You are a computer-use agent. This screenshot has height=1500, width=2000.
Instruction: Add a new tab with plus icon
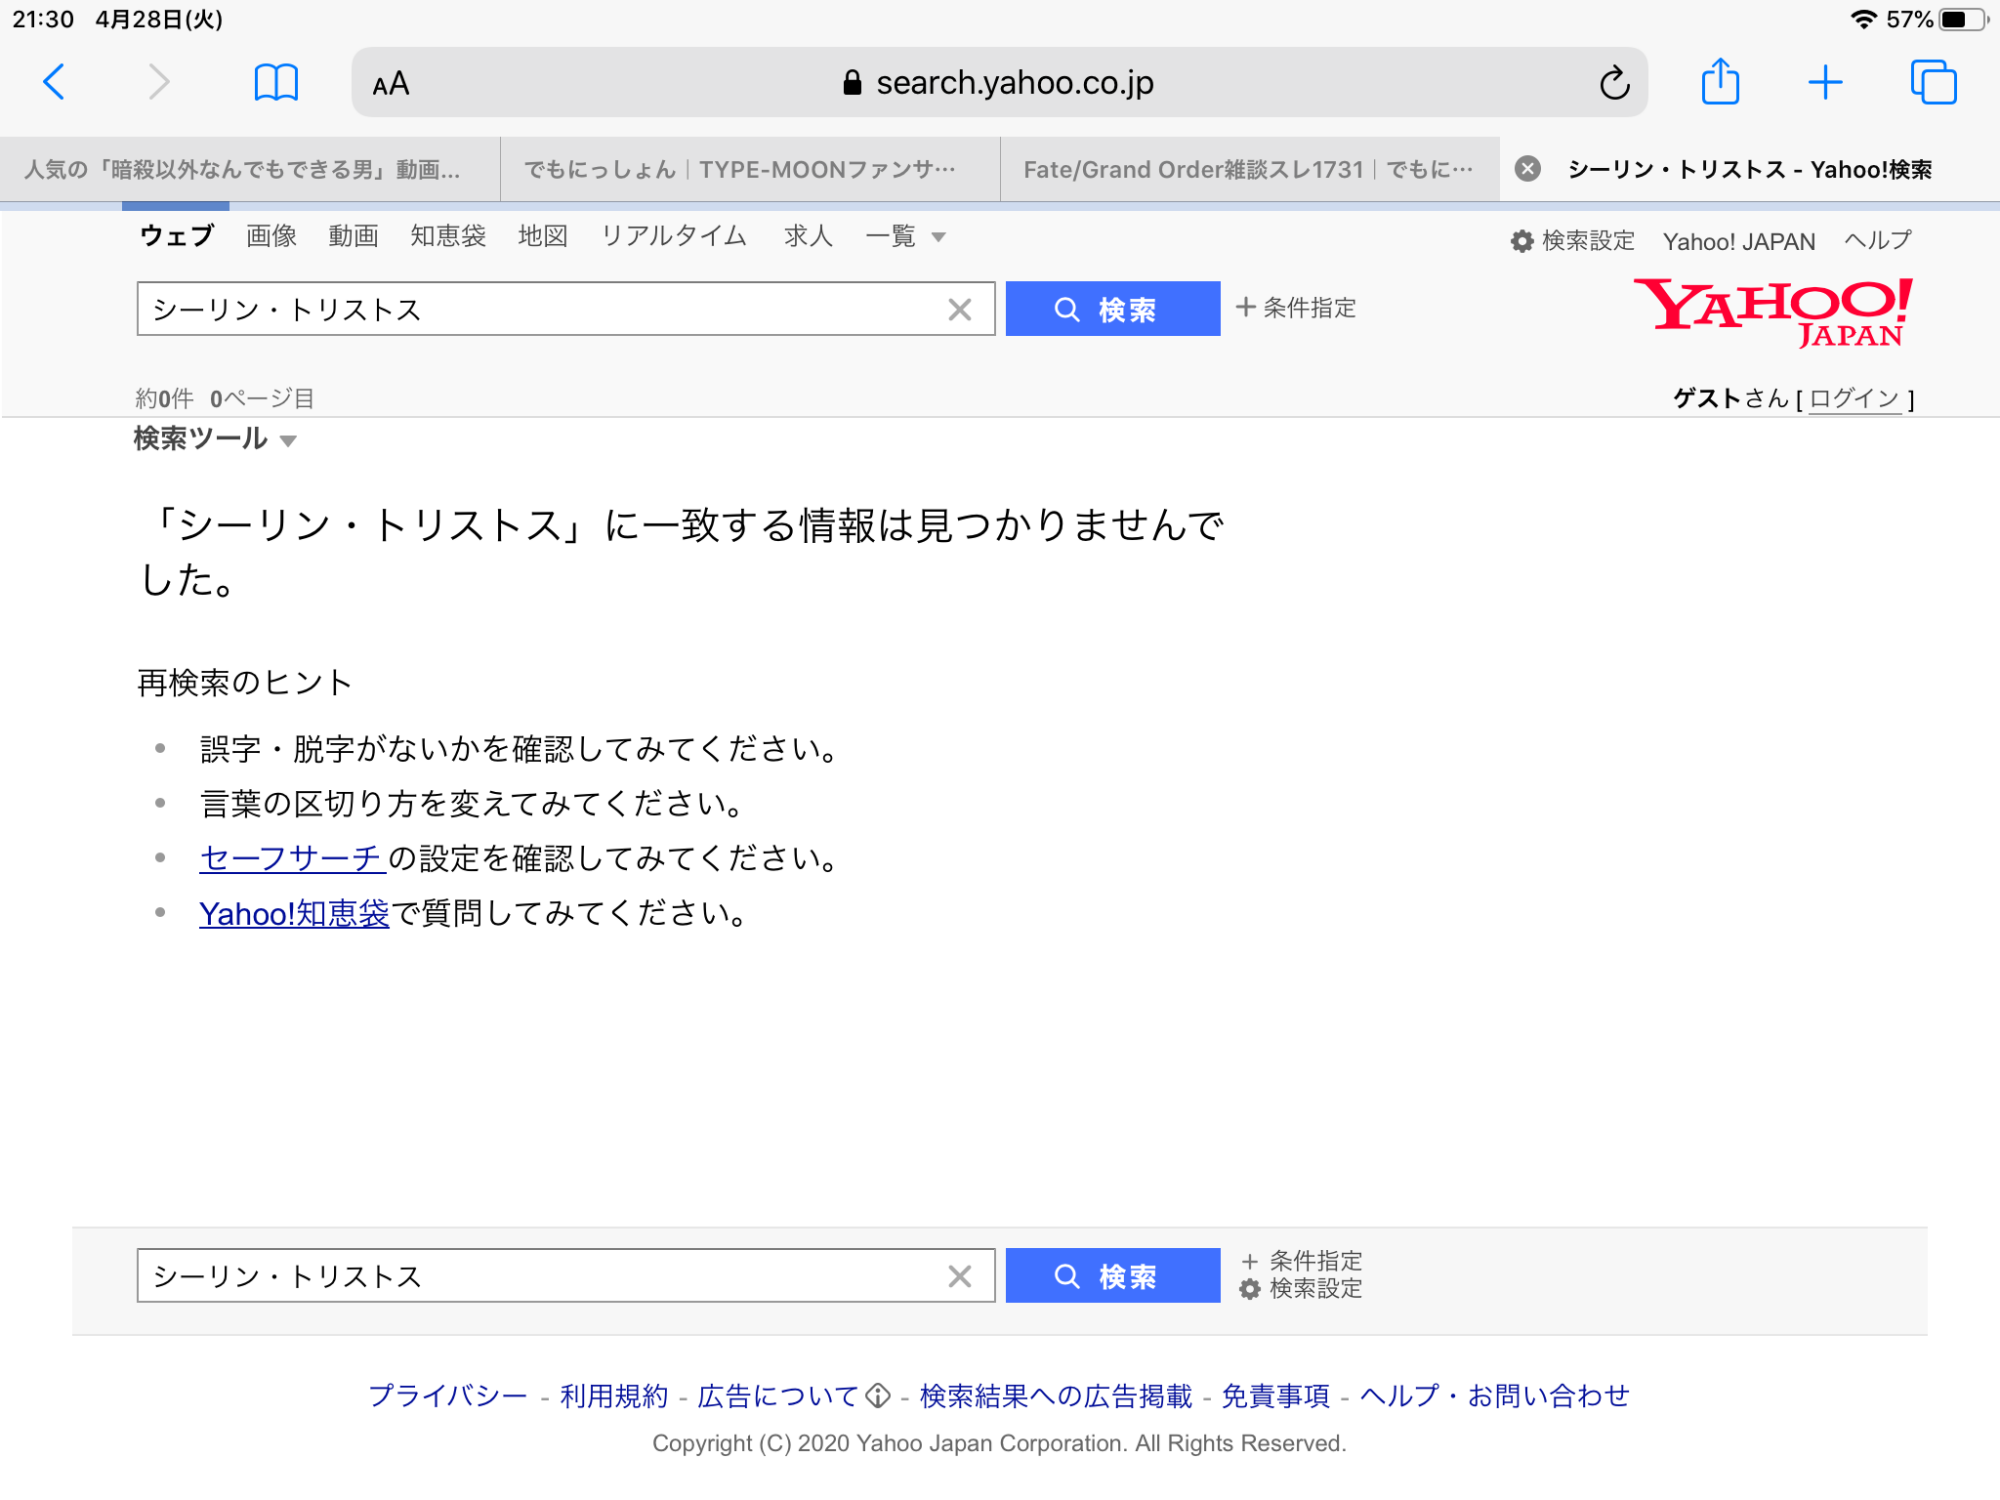coord(1825,82)
